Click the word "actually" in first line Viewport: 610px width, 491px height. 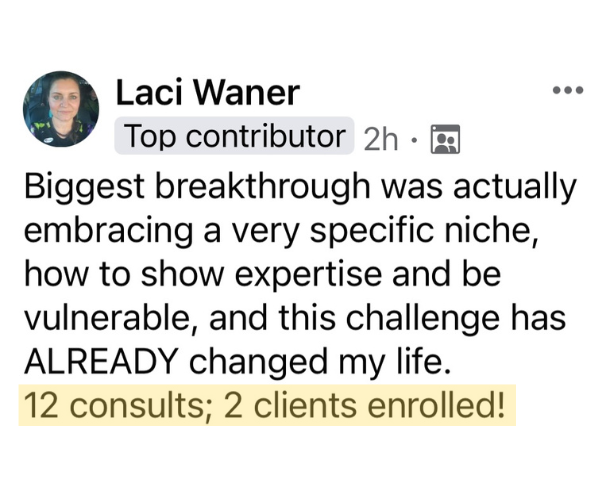[514, 187]
